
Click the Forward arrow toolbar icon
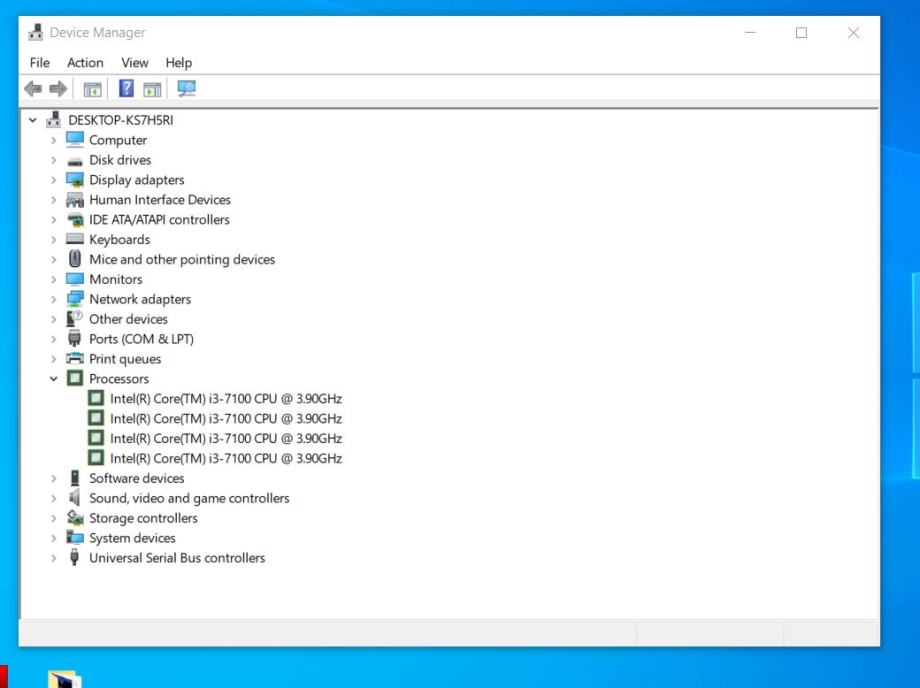(58, 89)
